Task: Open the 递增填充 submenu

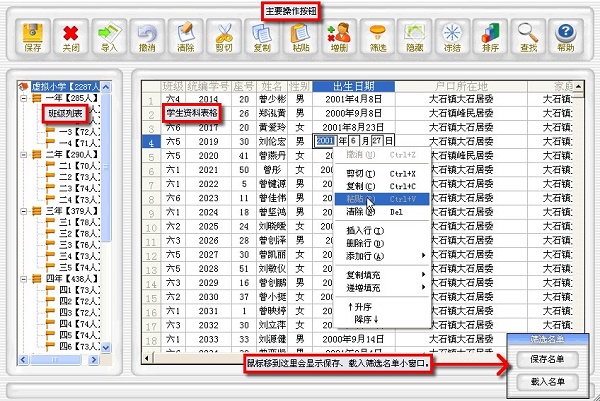Action: click(382, 287)
